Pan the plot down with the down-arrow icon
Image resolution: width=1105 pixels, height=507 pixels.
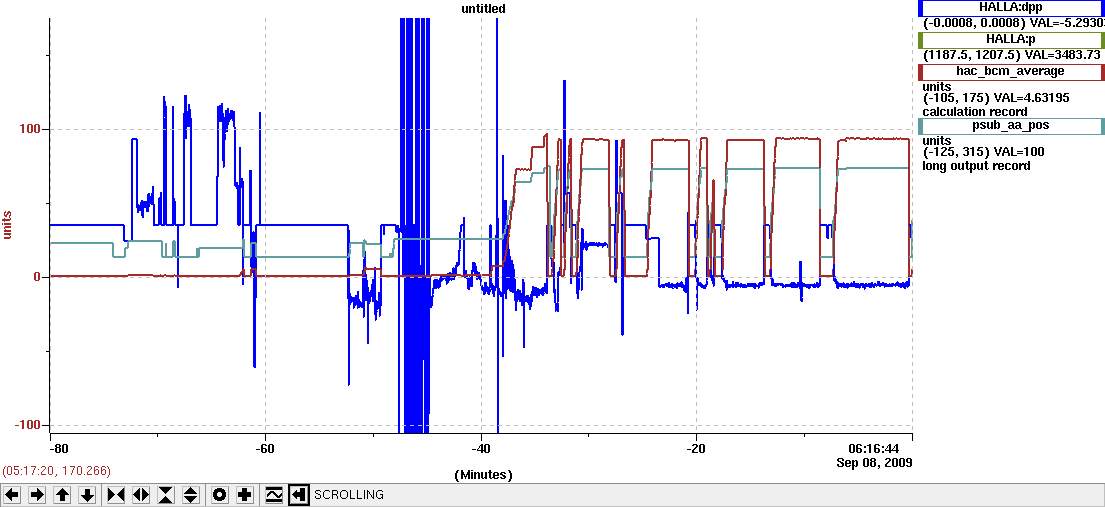[x=87, y=495]
